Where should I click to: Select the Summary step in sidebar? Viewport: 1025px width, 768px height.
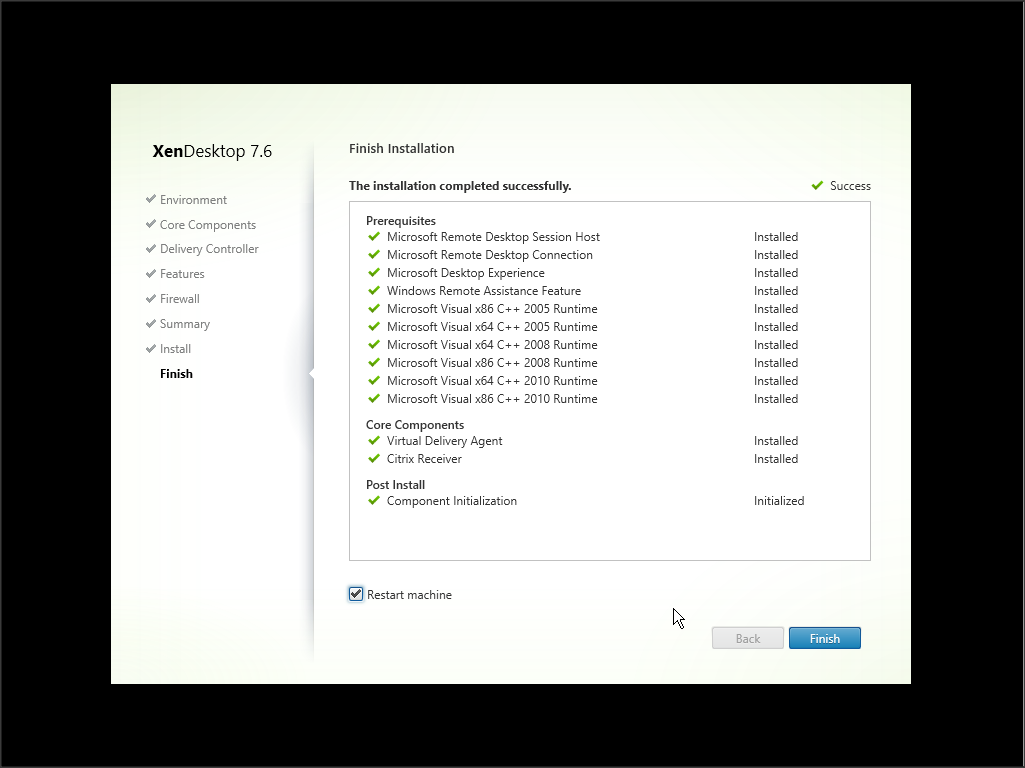(x=185, y=324)
